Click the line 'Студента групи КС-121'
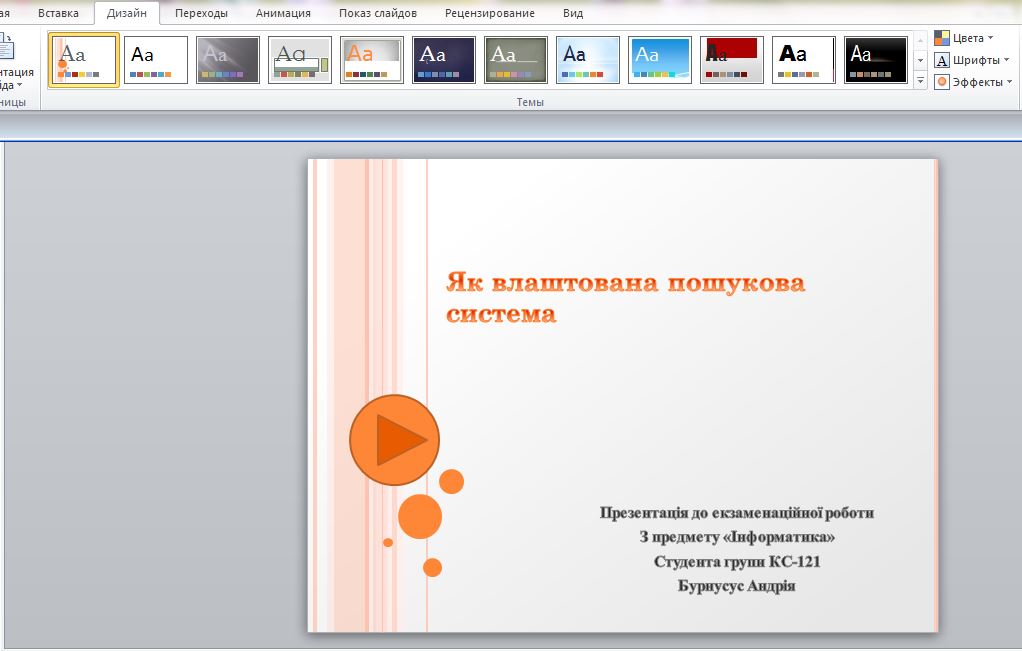Viewport: 1022px width, 651px height. [737, 562]
